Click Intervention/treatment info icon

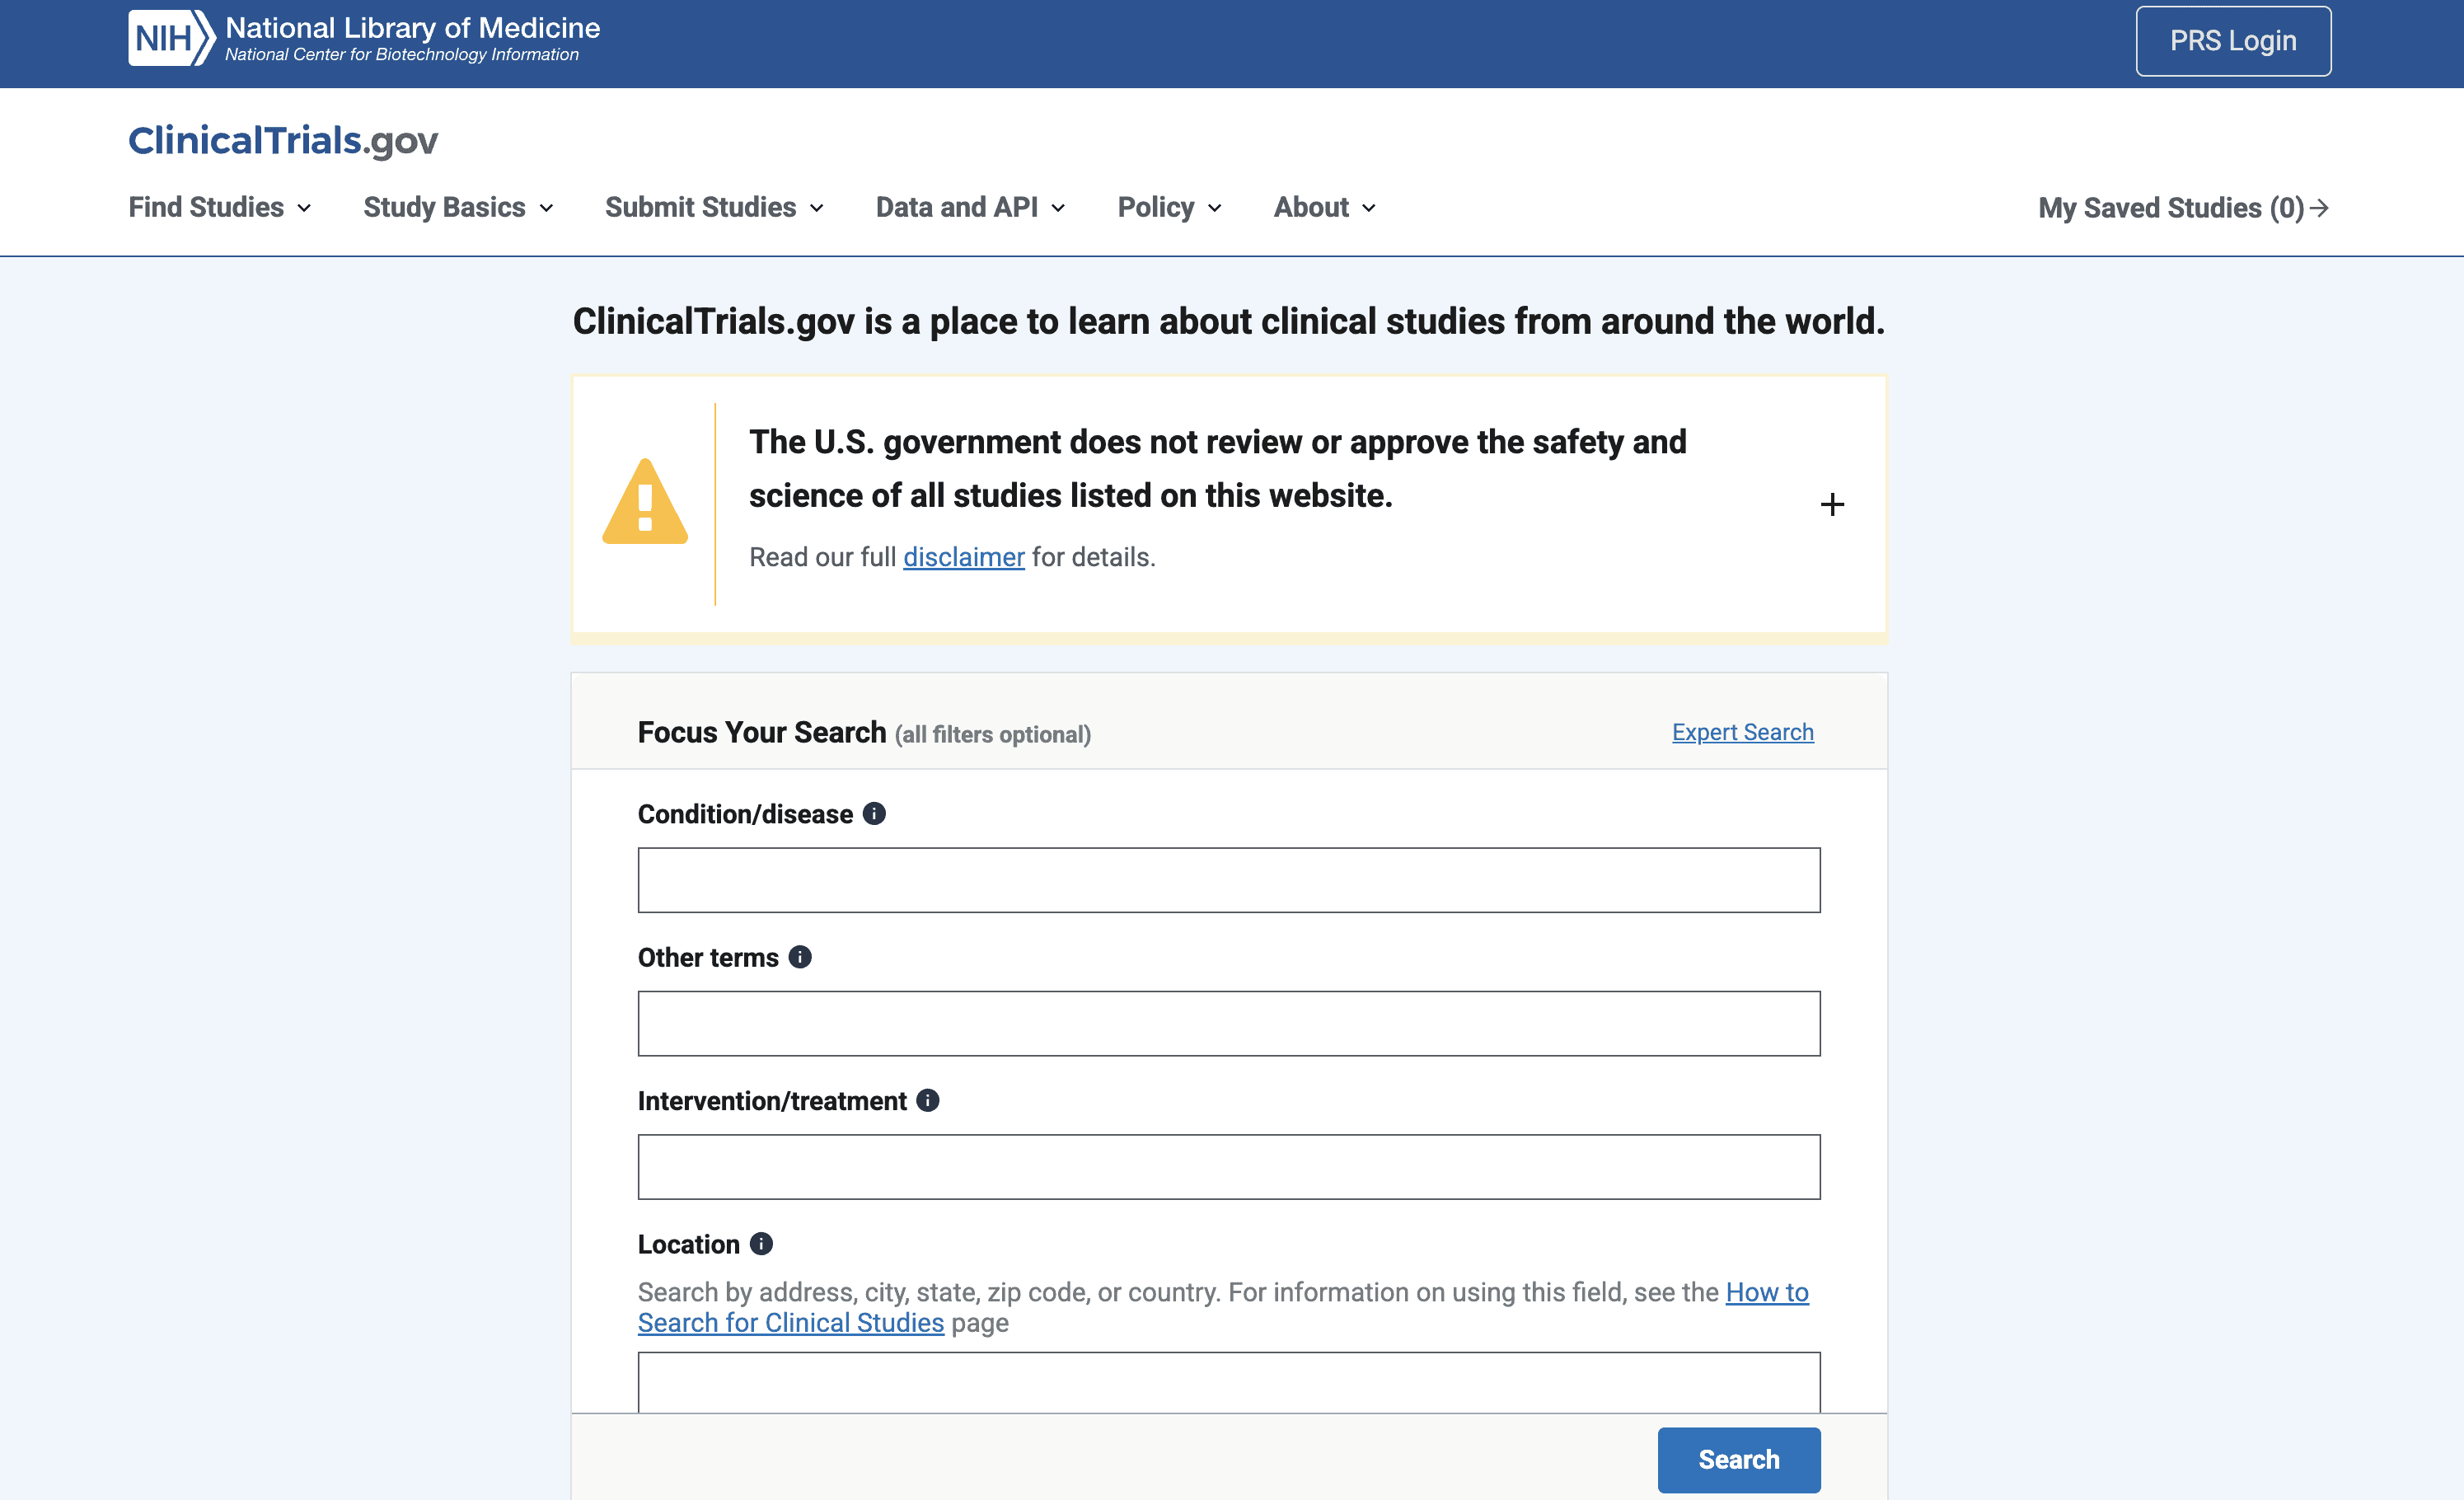pos(928,1100)
